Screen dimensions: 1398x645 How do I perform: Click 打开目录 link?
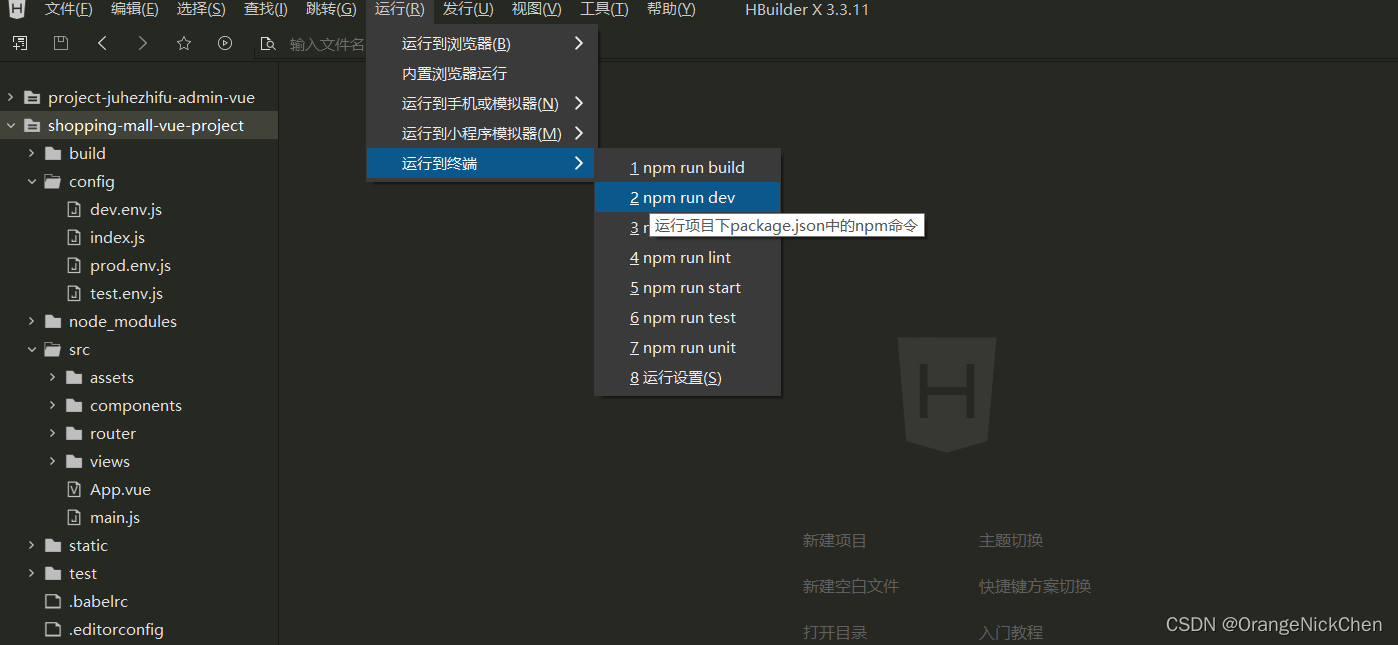834,632
